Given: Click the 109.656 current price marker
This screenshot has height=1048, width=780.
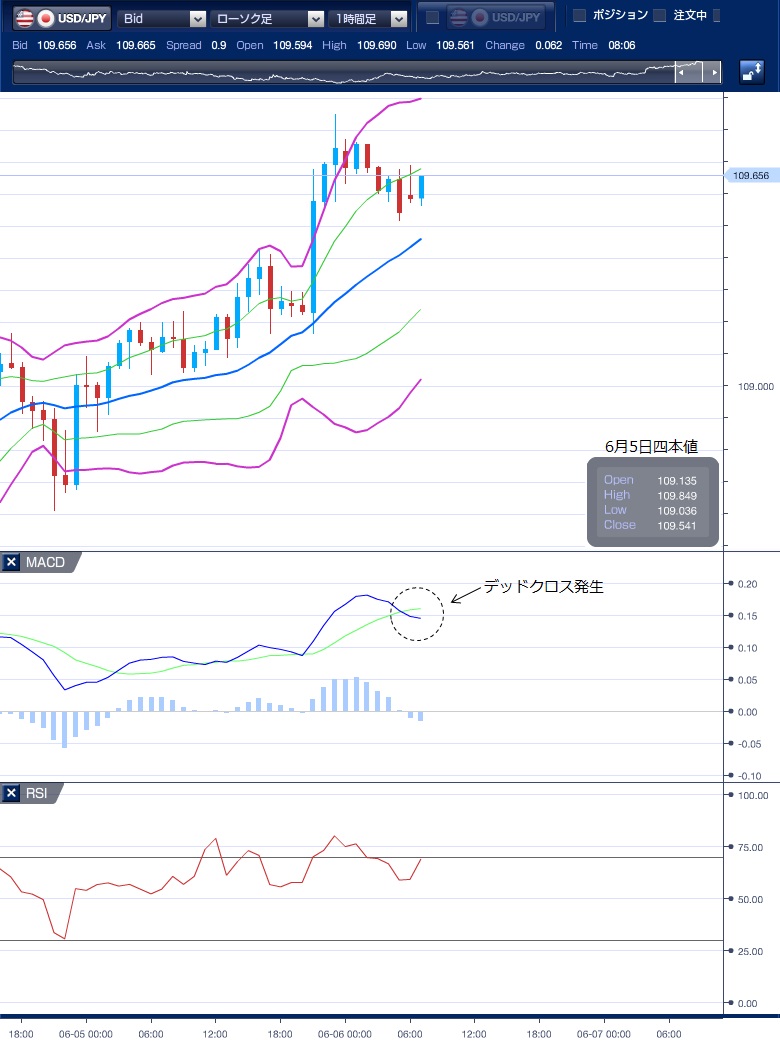Looking at the screenshot, I should pos(750,176).
